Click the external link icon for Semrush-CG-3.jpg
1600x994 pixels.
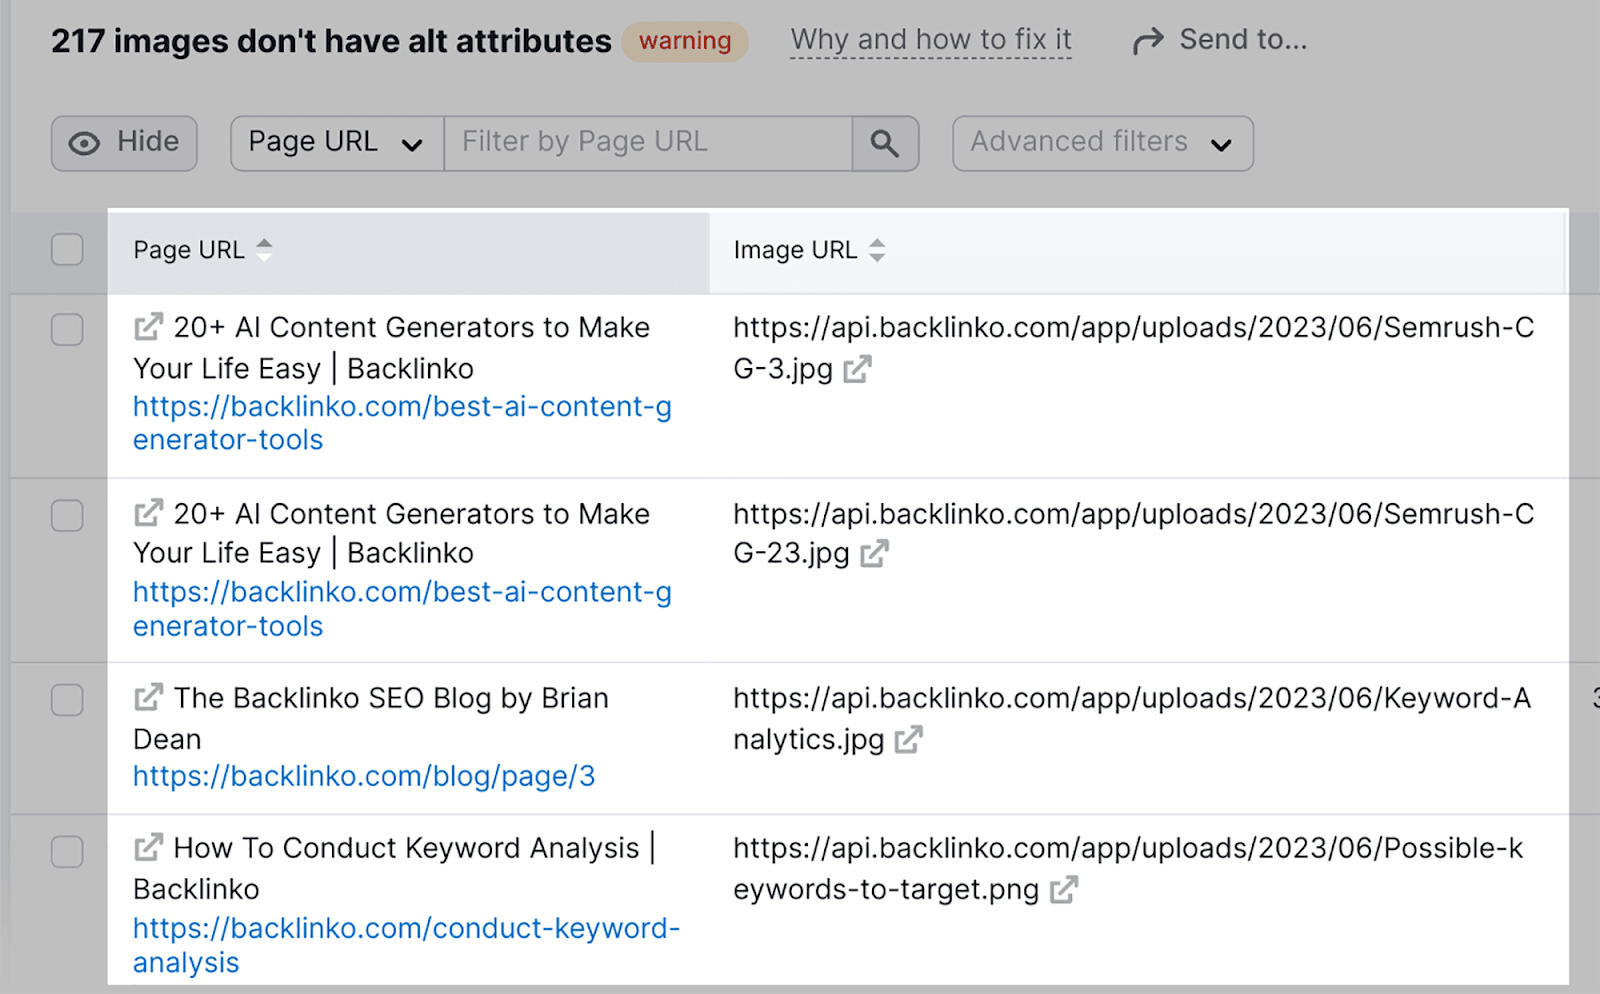tap(857, 369)
